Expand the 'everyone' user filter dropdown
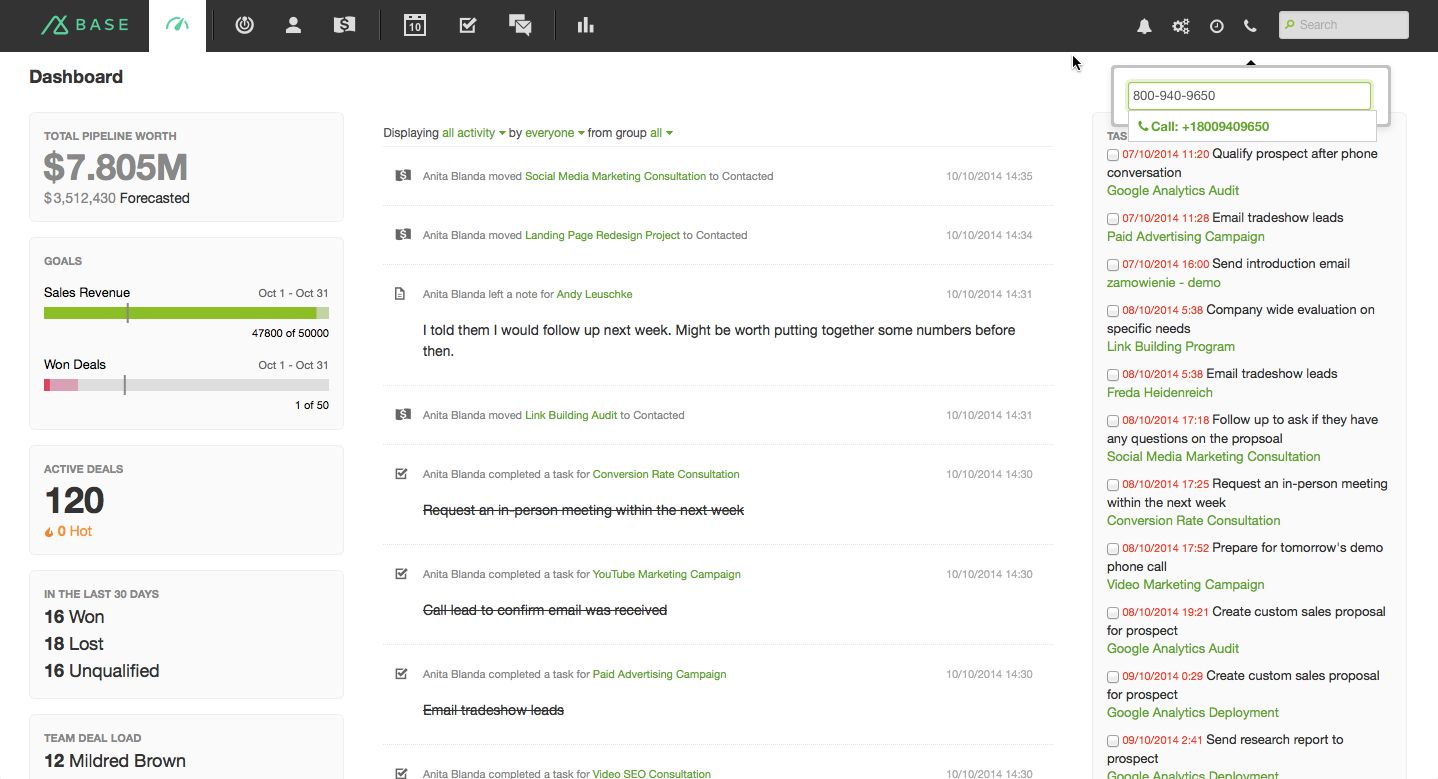Image resolution: width=1438 pixels, height=779 pixels. pyautogui.click(x=554, y=133)
